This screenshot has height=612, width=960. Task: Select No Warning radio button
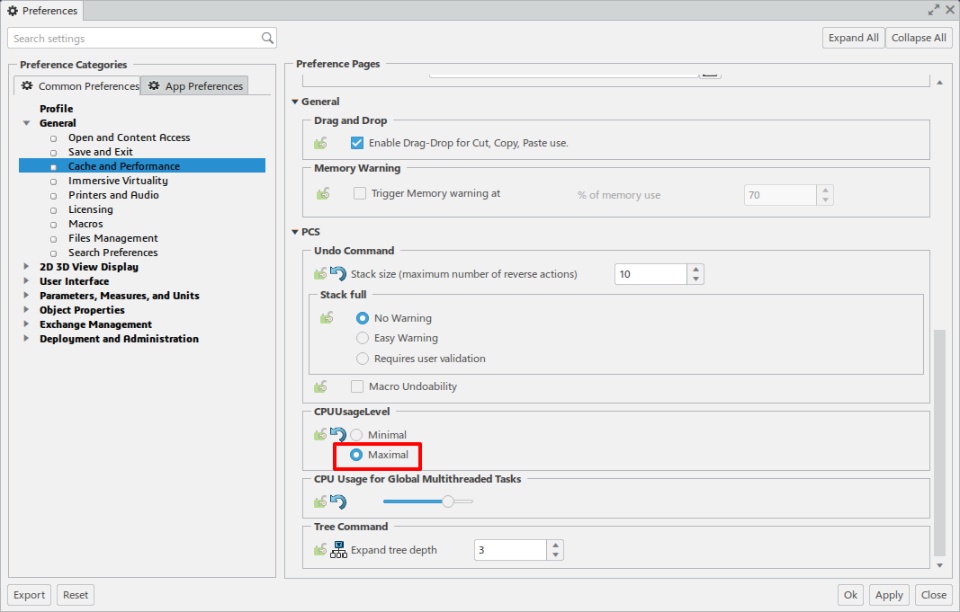point(362,318)
